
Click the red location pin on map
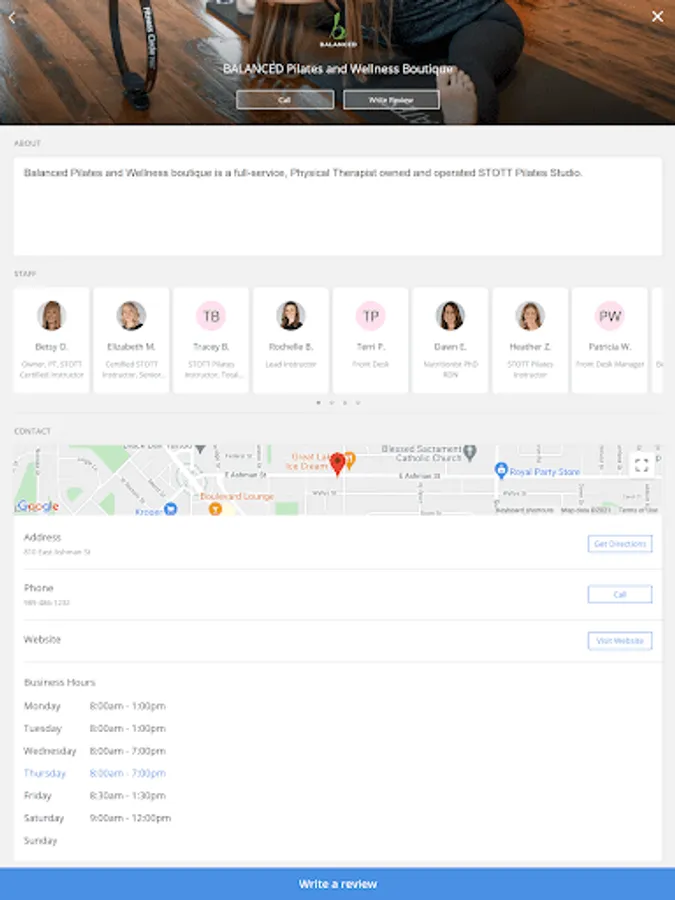click(x=338, y=464)
